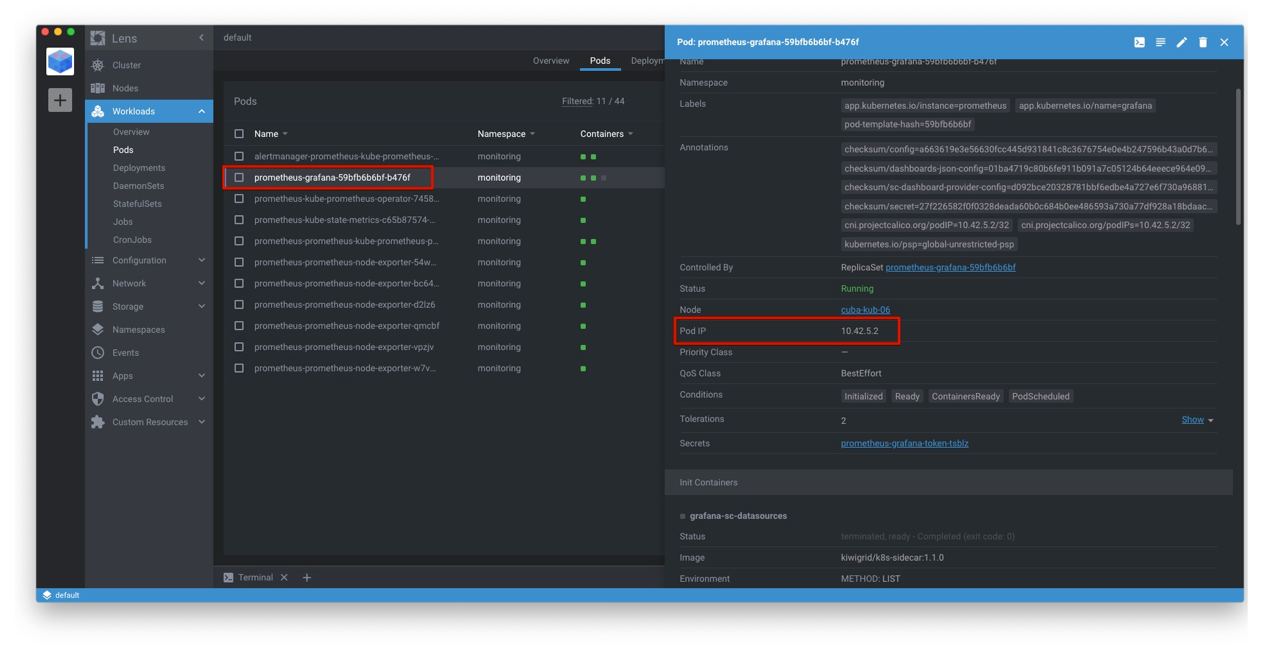
Task: Click the plus add cluster button
Action: 60,100
